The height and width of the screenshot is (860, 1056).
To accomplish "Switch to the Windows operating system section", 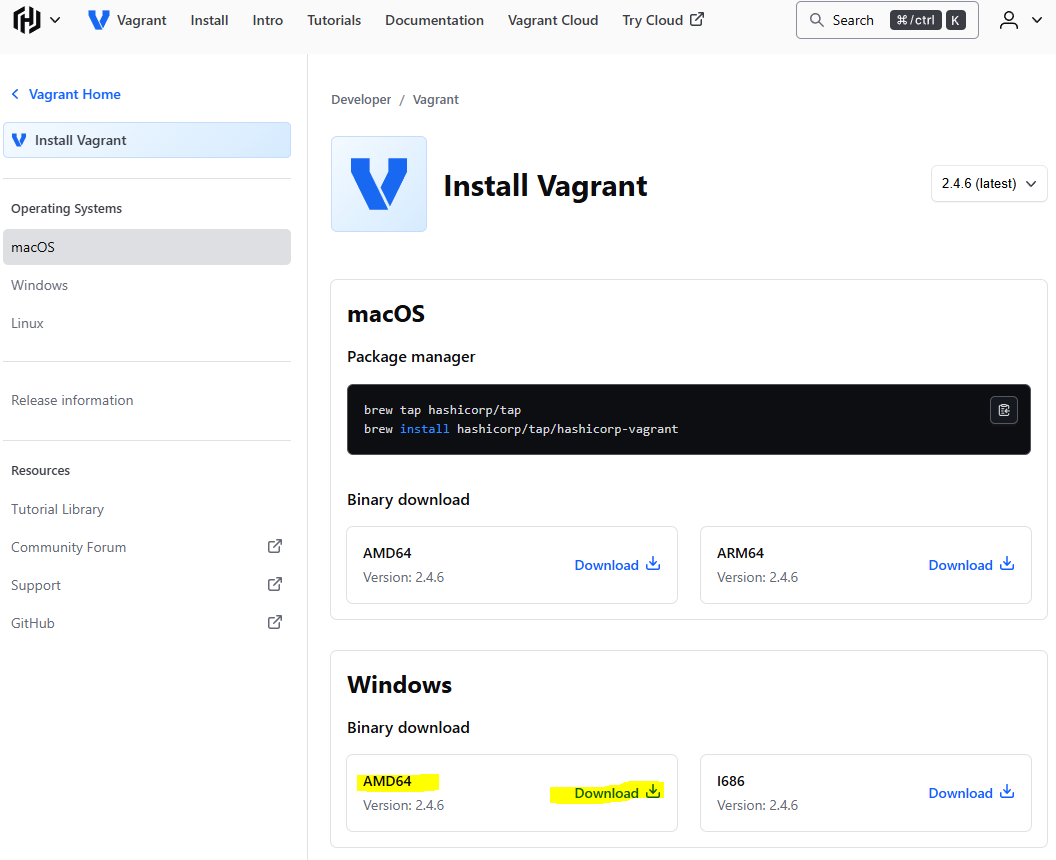I will 39,285.
